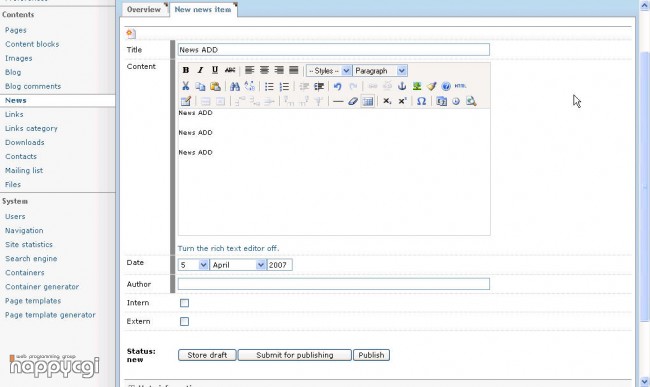Increase indent of paragraph
The image size is (650, 387).
[319, 86]
